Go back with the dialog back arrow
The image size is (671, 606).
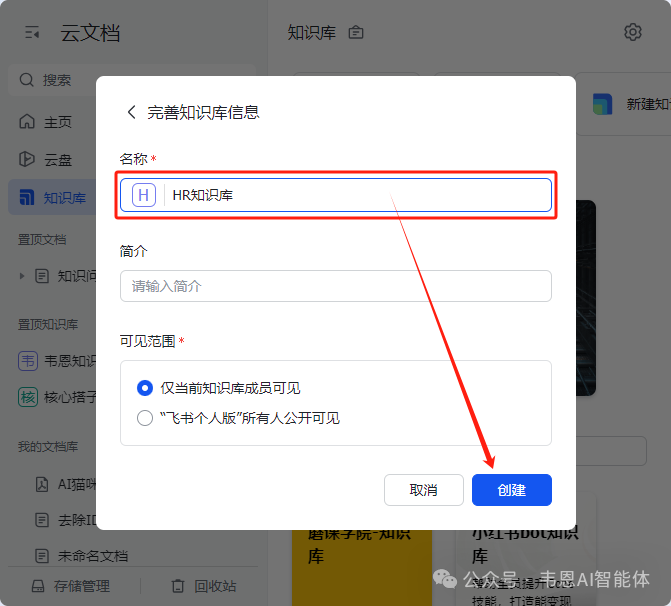[131, 112]
